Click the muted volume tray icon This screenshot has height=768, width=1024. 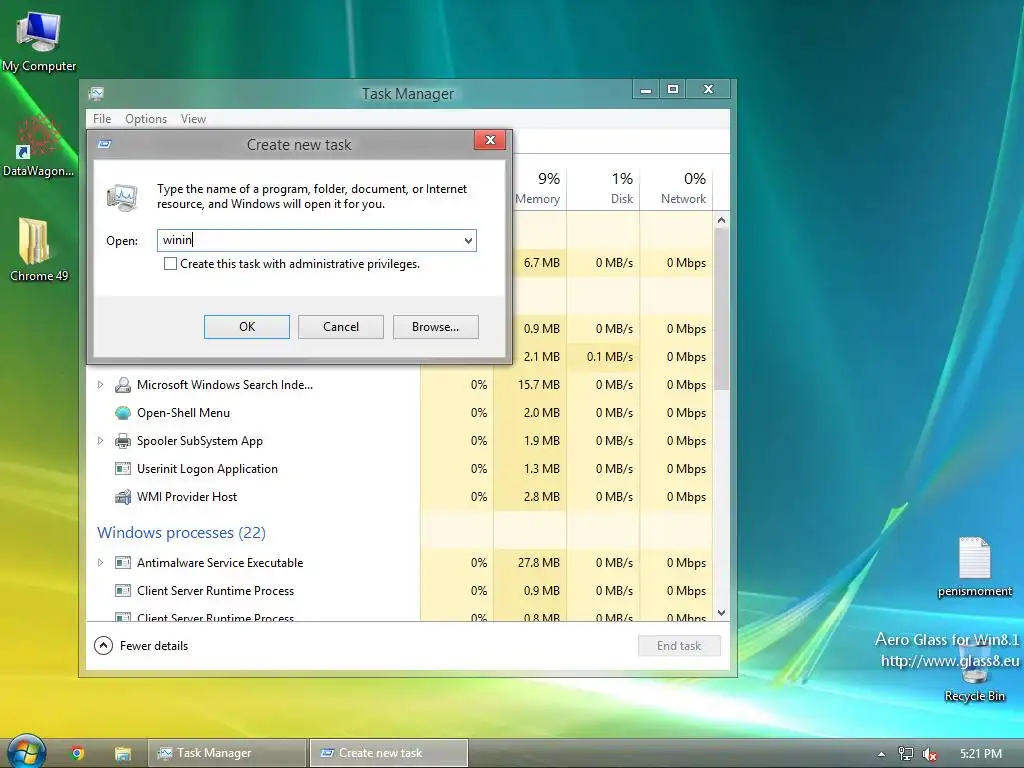(929, 754)
